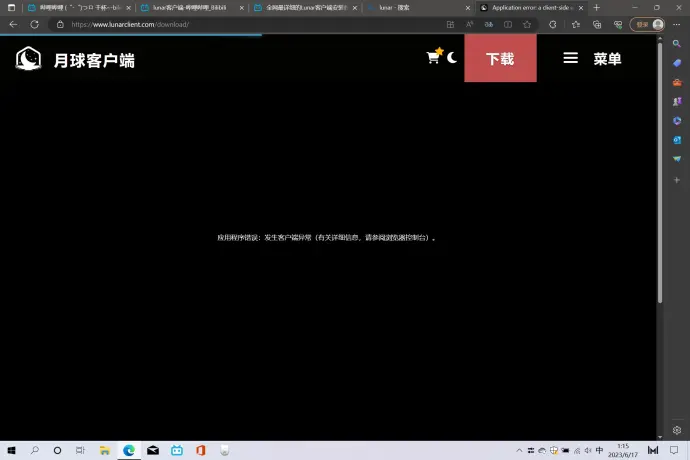The width and height of the screenshot is (690, 460).
Task: Open the sidebar Microsoft 365 icon
Action: (x=677, y=120)
